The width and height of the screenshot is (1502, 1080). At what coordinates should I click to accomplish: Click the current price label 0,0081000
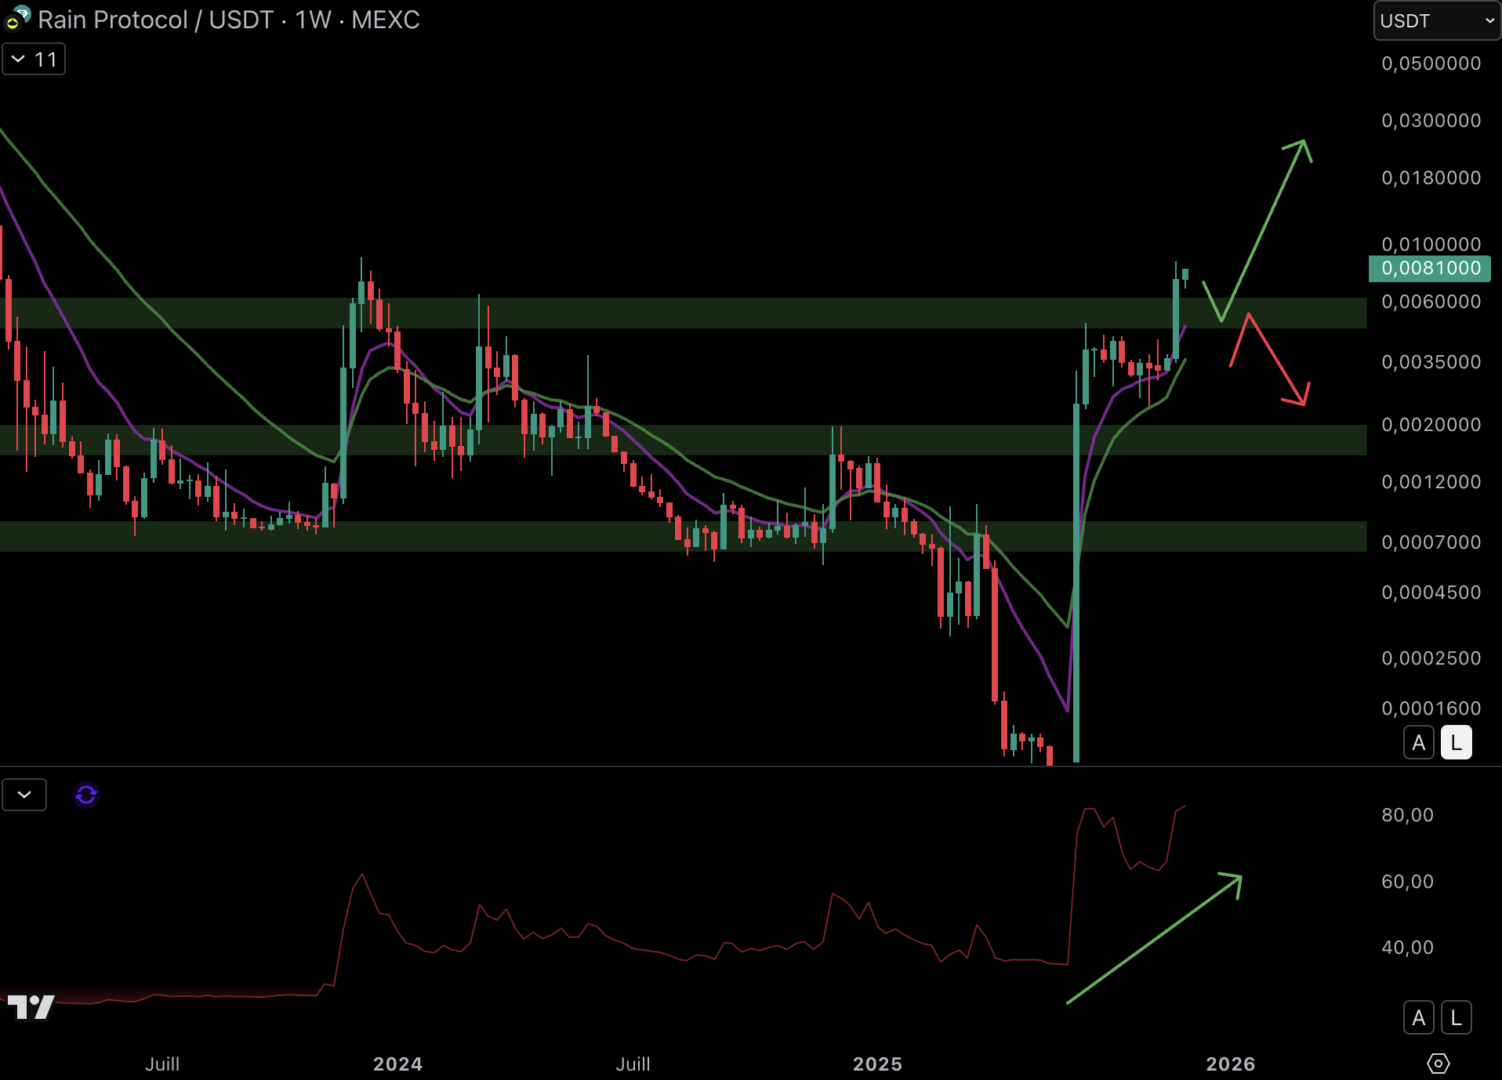pyautogui.click(x=1429, y=268)
